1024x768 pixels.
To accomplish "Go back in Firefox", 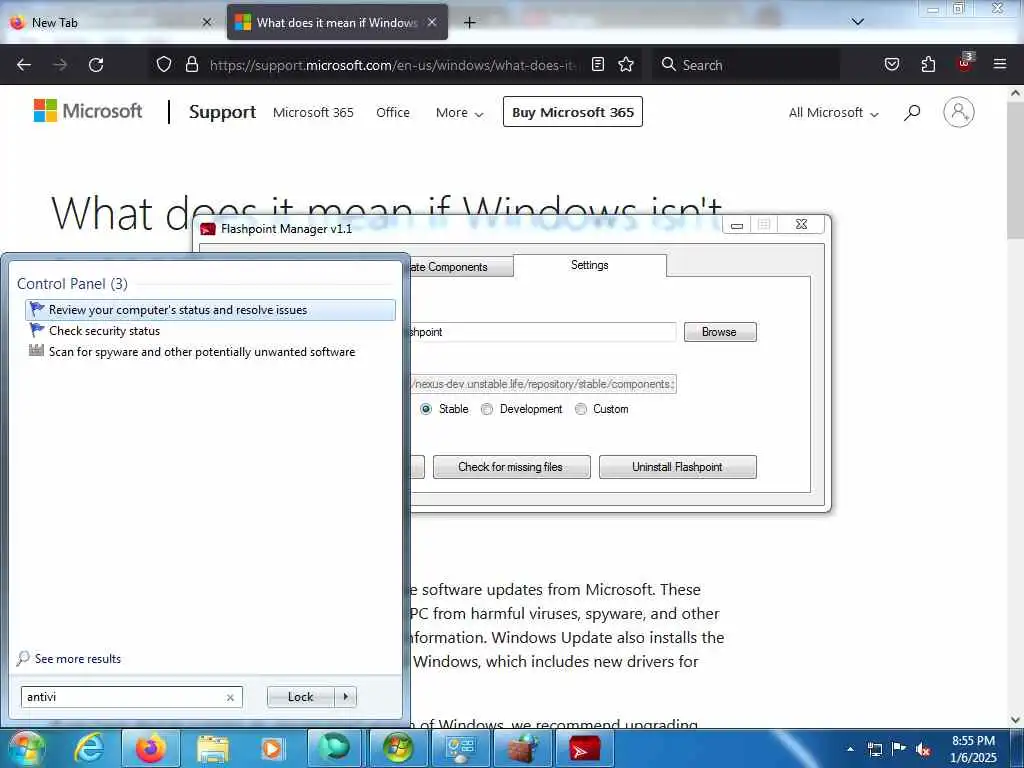I will [x=24, y=65].
